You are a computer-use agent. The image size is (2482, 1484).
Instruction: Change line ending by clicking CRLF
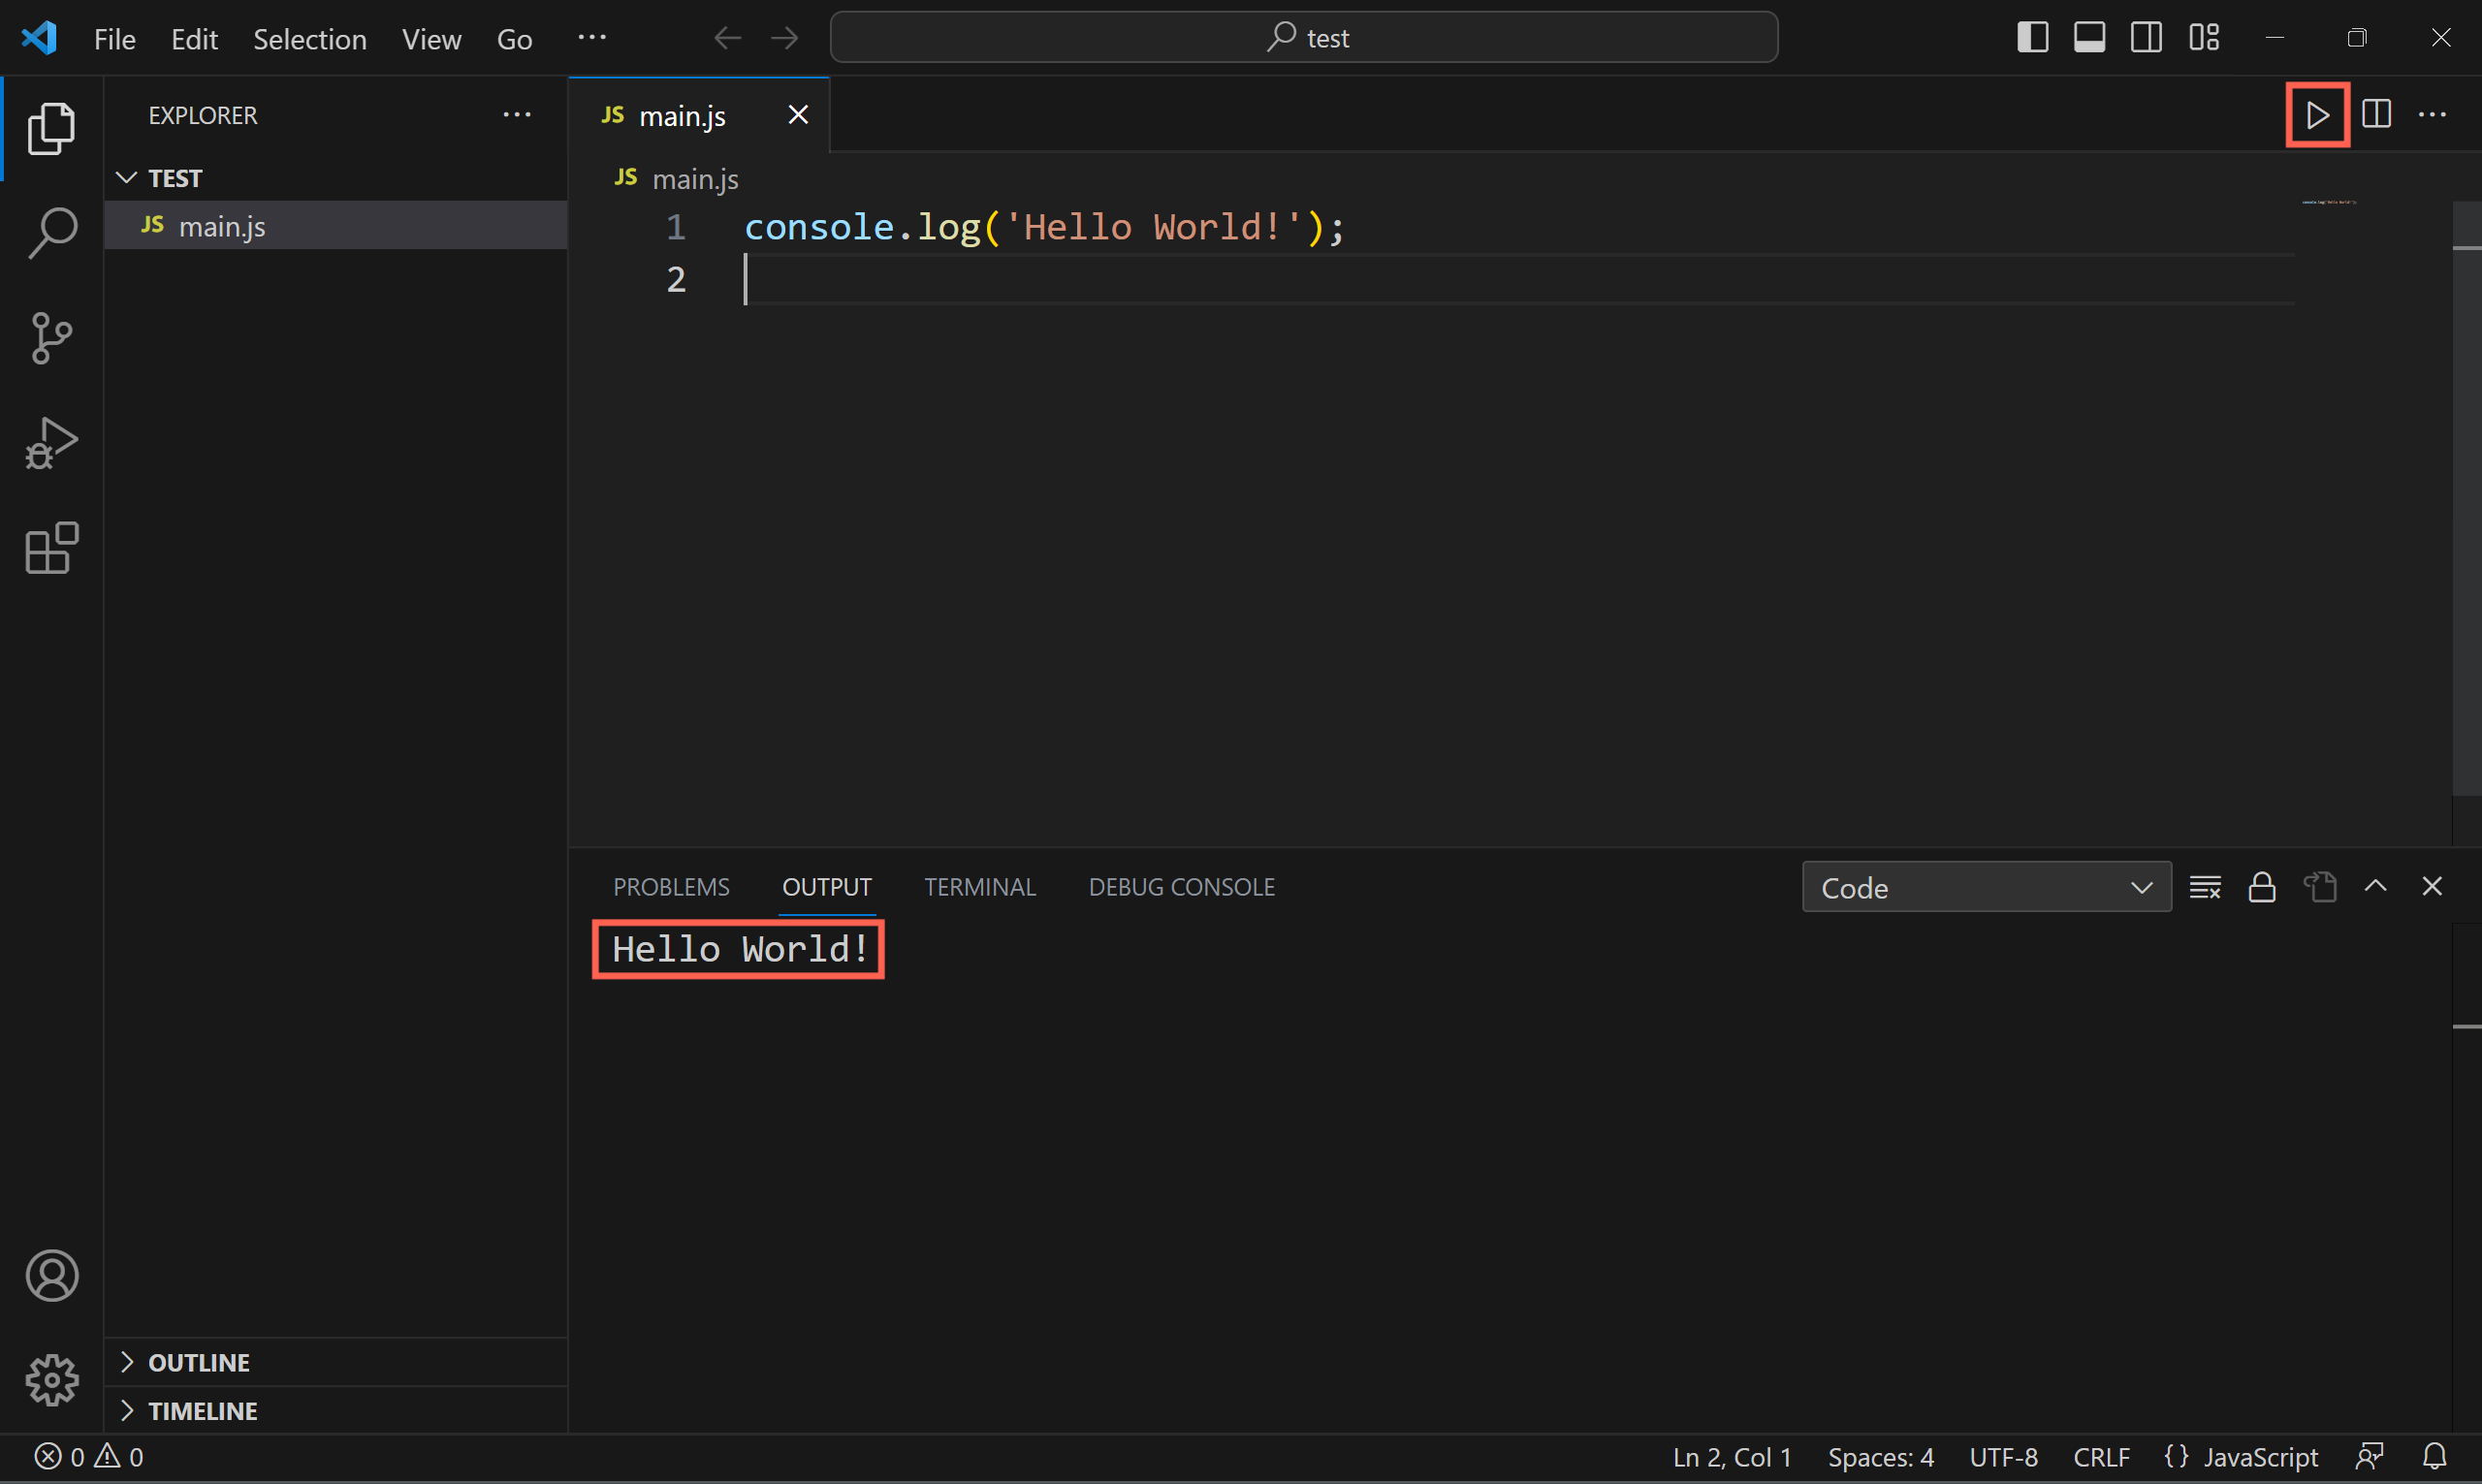coord(2102,1456)
